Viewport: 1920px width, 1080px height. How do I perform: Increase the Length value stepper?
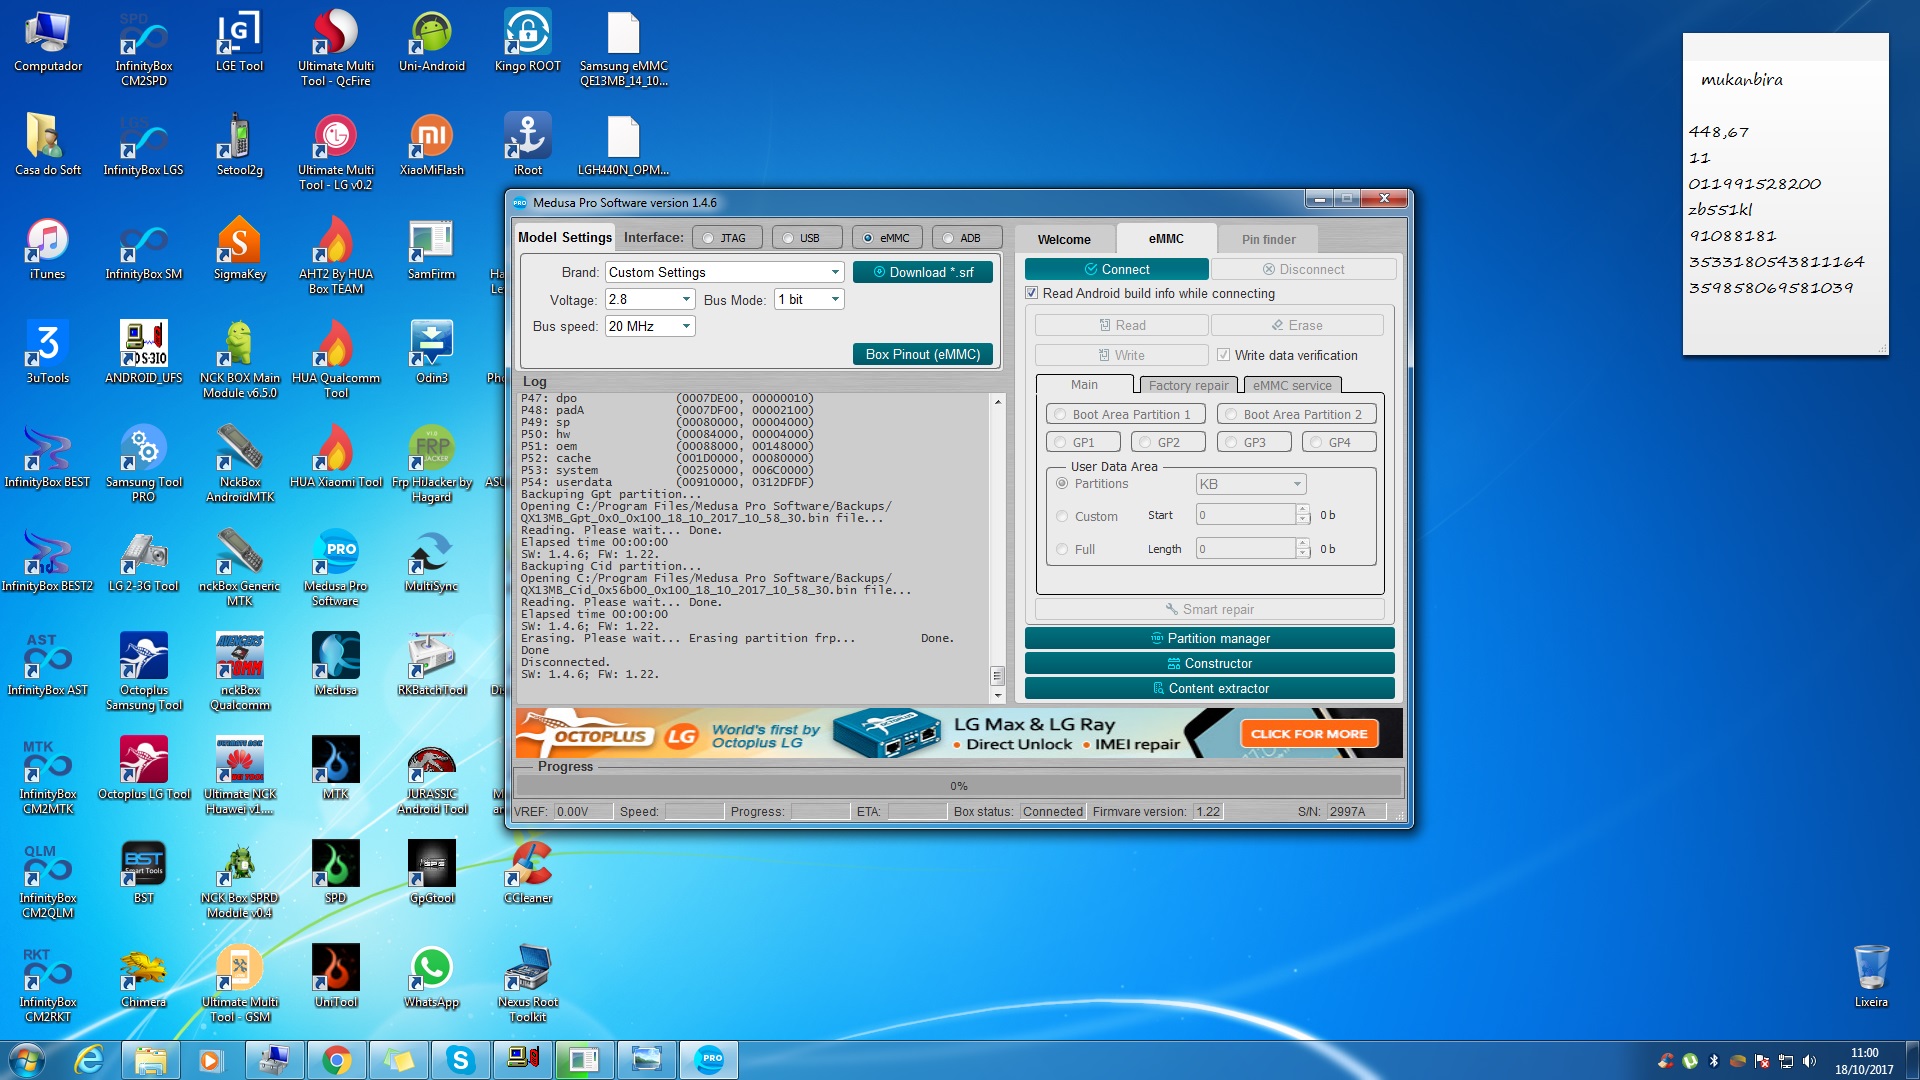point(1302,543)
